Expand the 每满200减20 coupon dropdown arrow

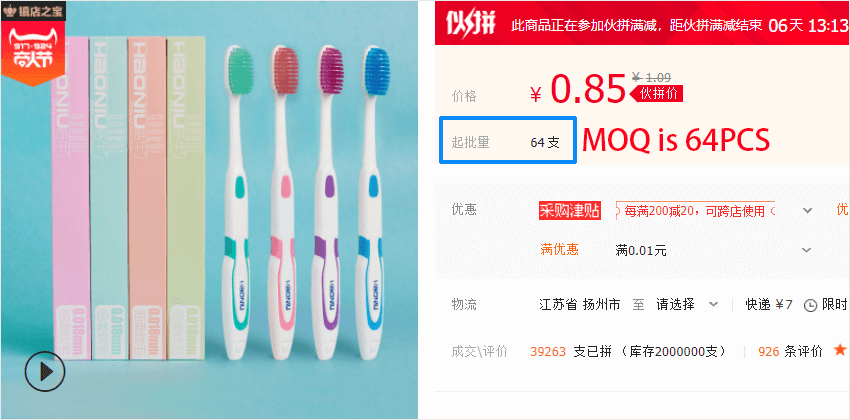(807, 210)
